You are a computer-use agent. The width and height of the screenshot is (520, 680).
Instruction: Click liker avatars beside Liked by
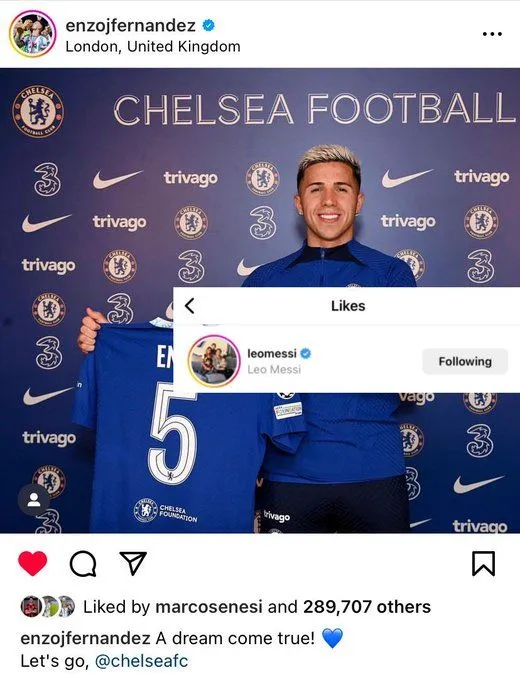(x=47, y=606)
